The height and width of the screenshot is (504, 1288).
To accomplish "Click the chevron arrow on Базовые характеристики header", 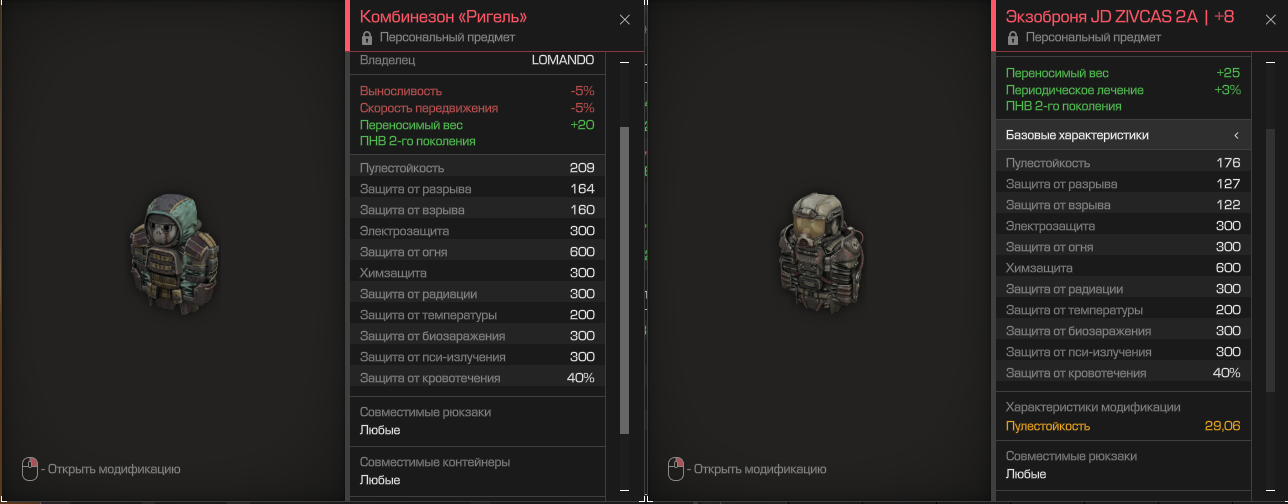I will click(x=1236, y=135).
